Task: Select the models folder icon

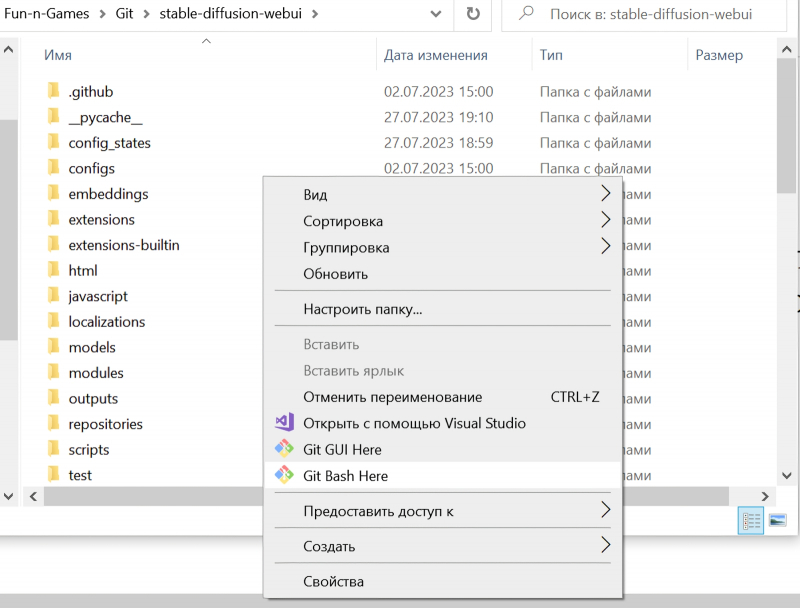Action: click(54, 347)
